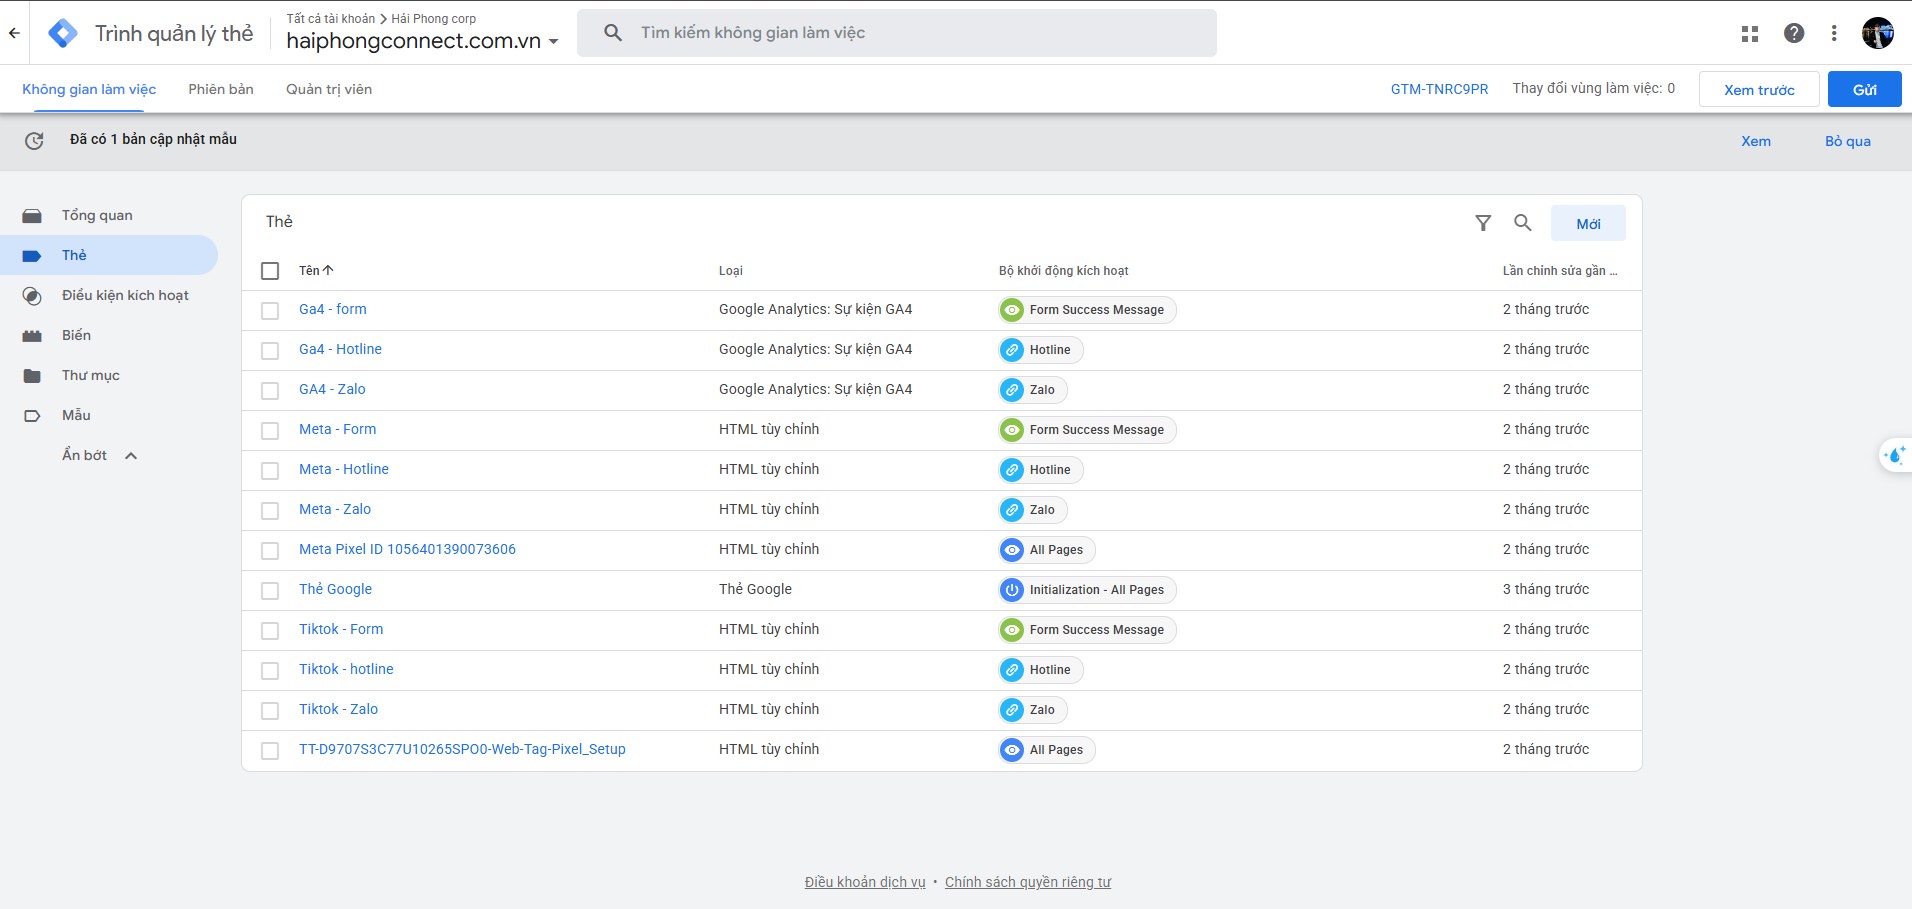Screen dimensions: 1912x909
Task: Click Lần chỉnh sửa gần column header
Action: click(x=1559, y=271)
